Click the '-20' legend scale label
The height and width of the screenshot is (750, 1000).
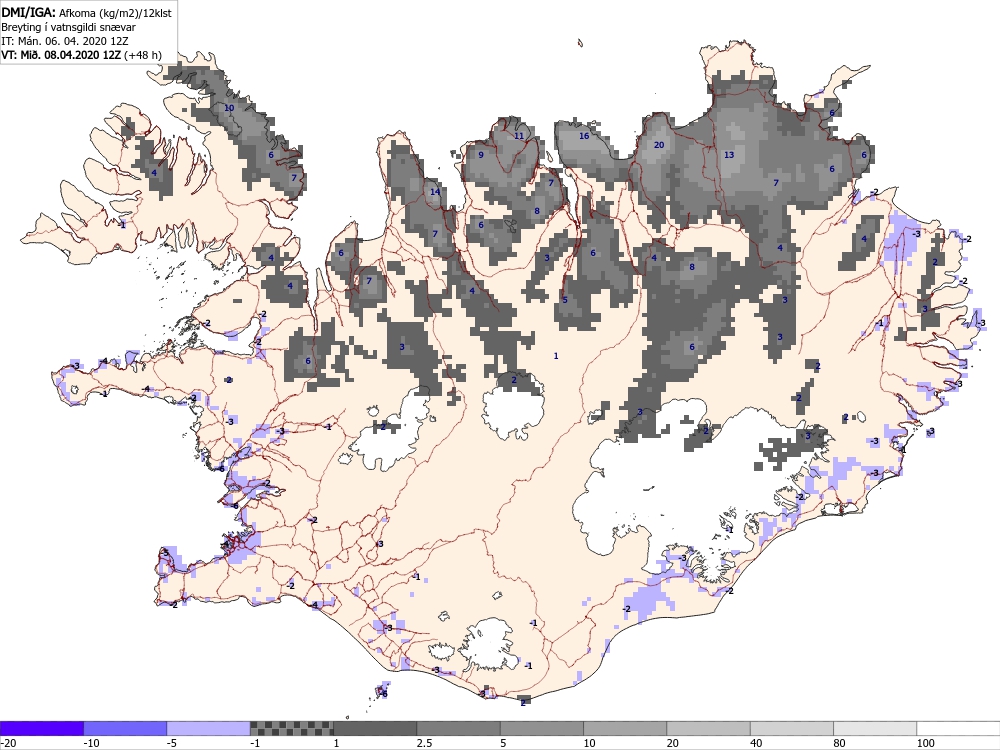[8, 743]
